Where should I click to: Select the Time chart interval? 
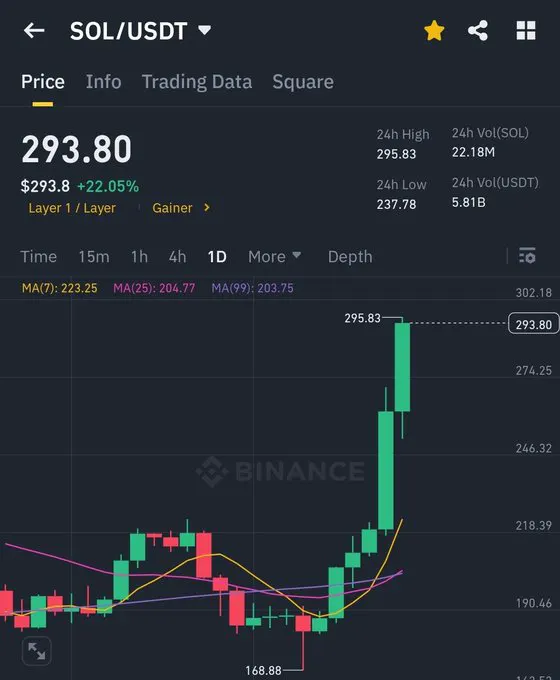click(x=39, y=257)
